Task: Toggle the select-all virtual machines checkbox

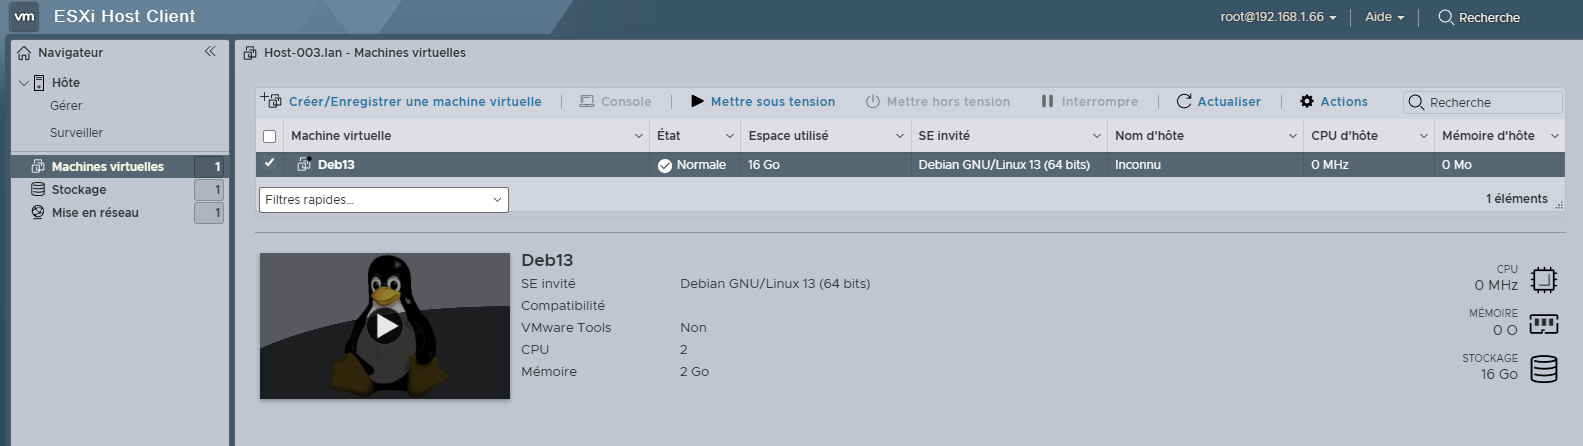Action: click(x=269, y=136)
